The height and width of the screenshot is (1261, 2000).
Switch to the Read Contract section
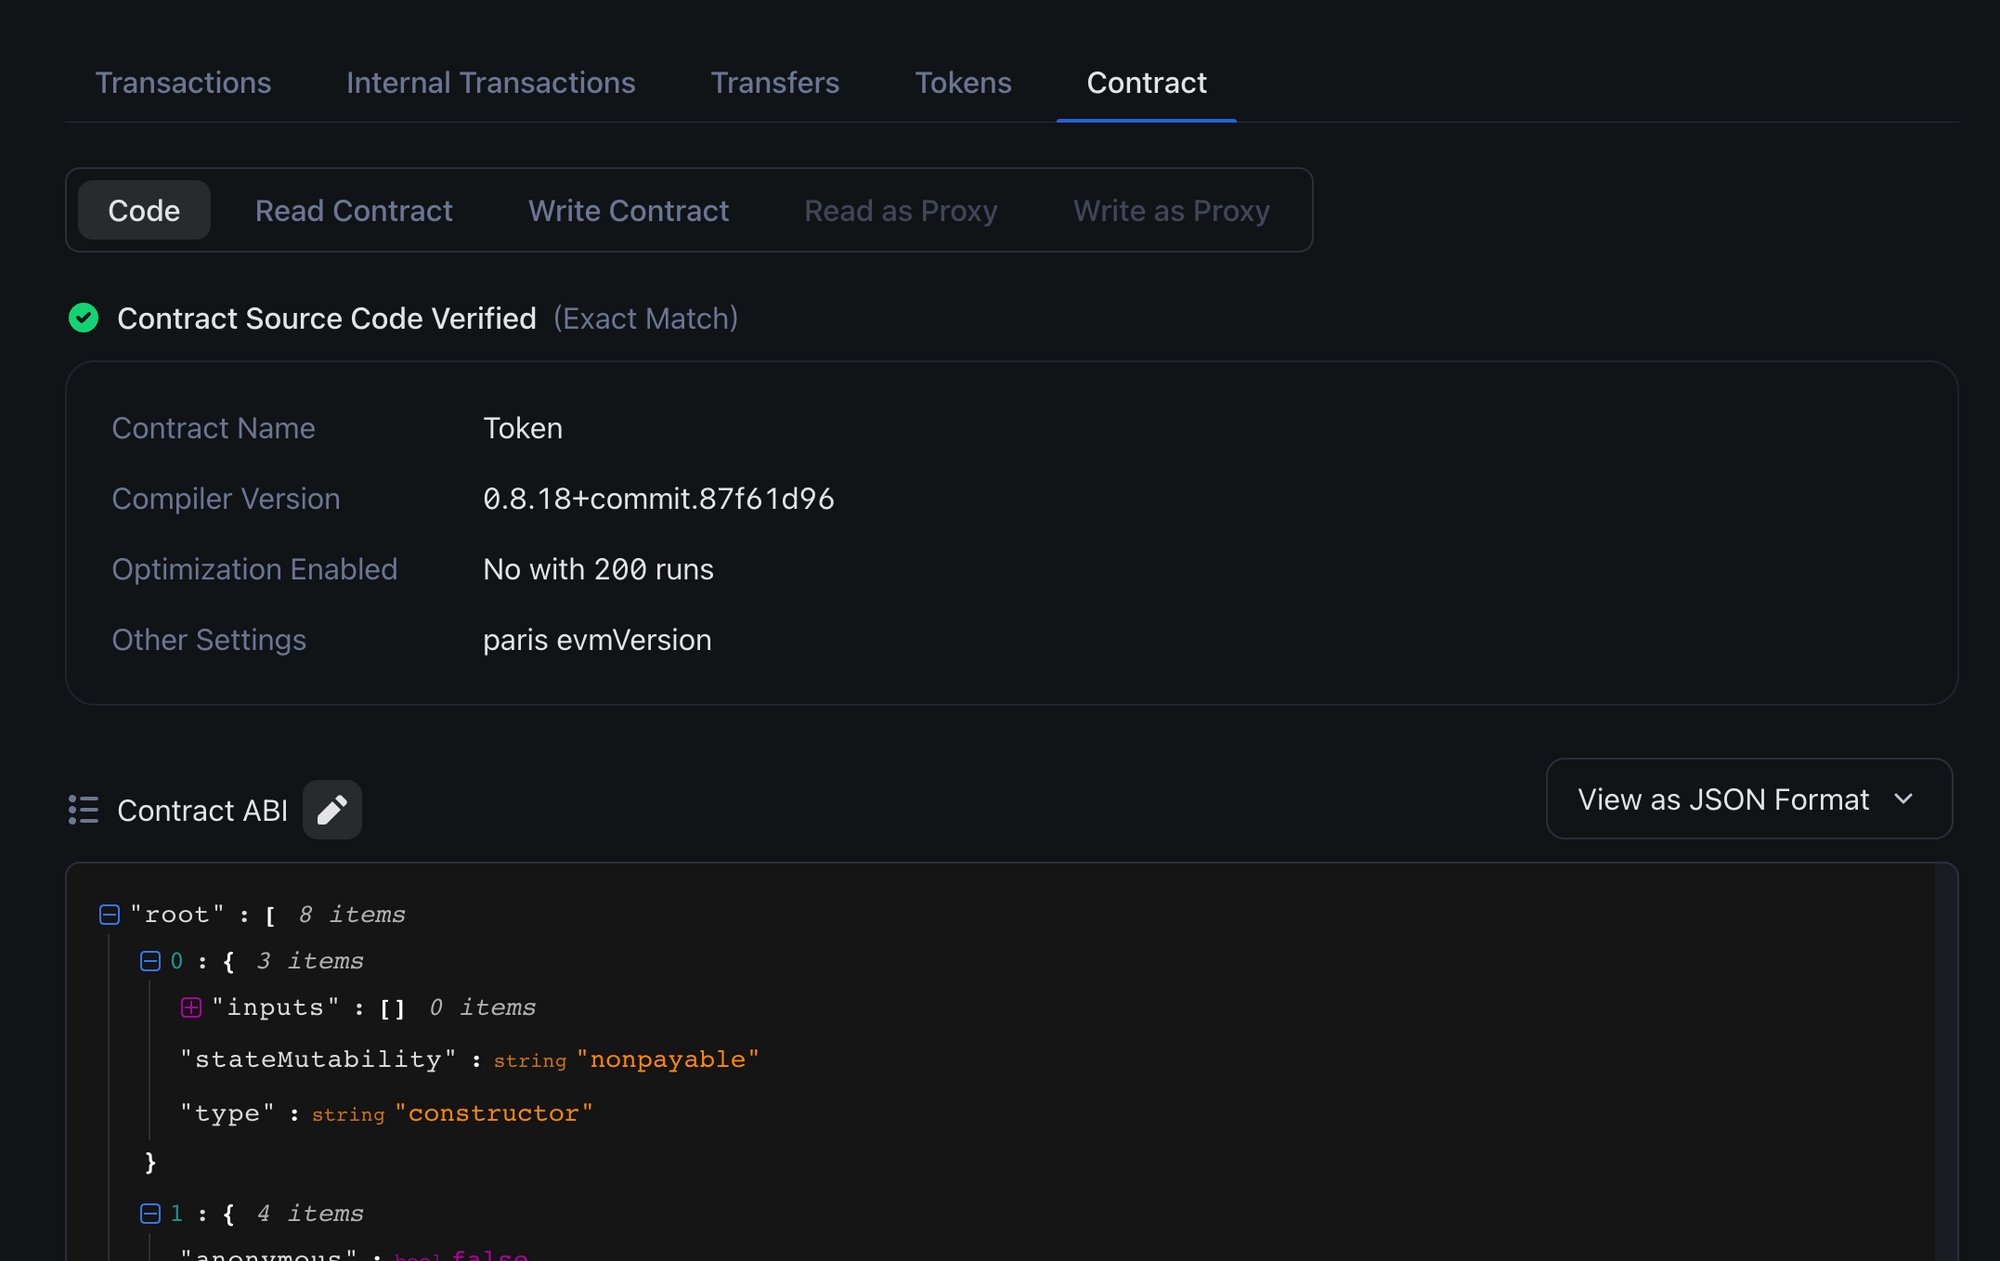click(x=354, y=210)
